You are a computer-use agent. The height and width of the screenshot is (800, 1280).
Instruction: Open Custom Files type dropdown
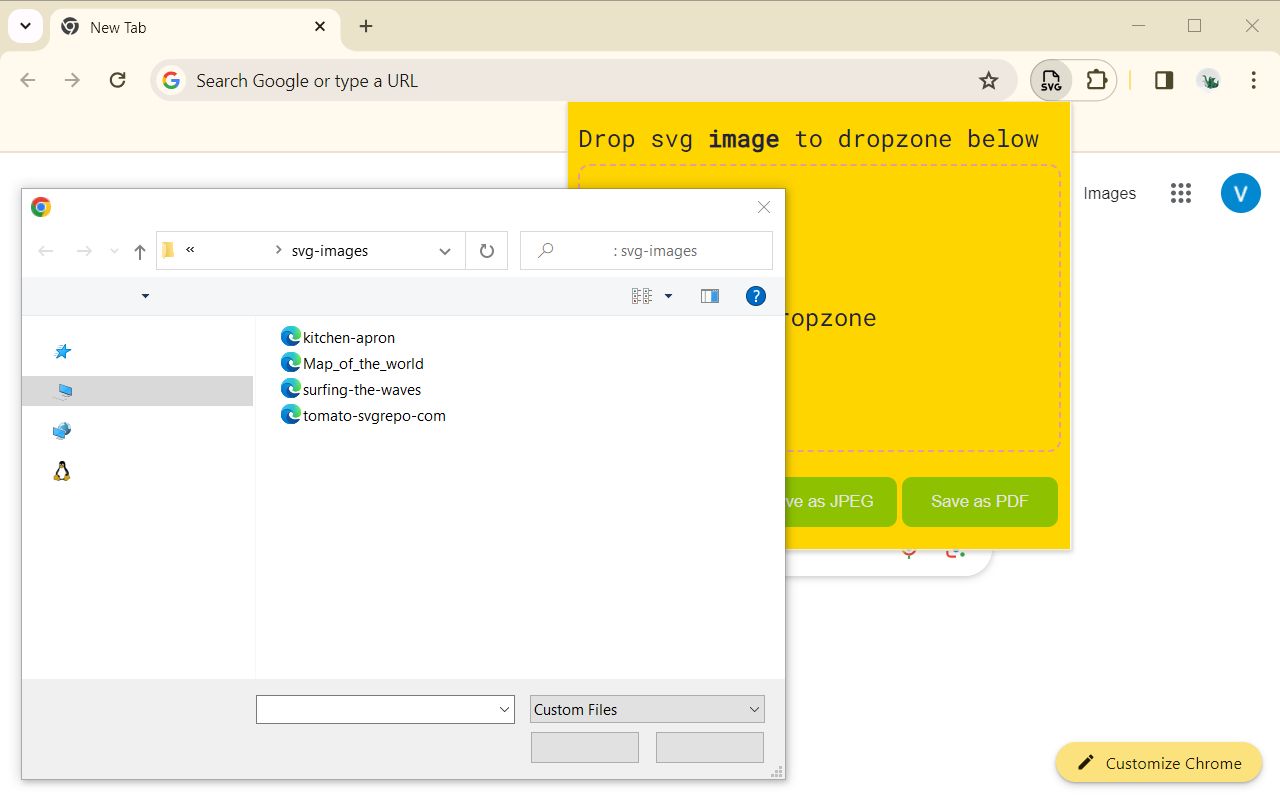(x=647, y=710)
